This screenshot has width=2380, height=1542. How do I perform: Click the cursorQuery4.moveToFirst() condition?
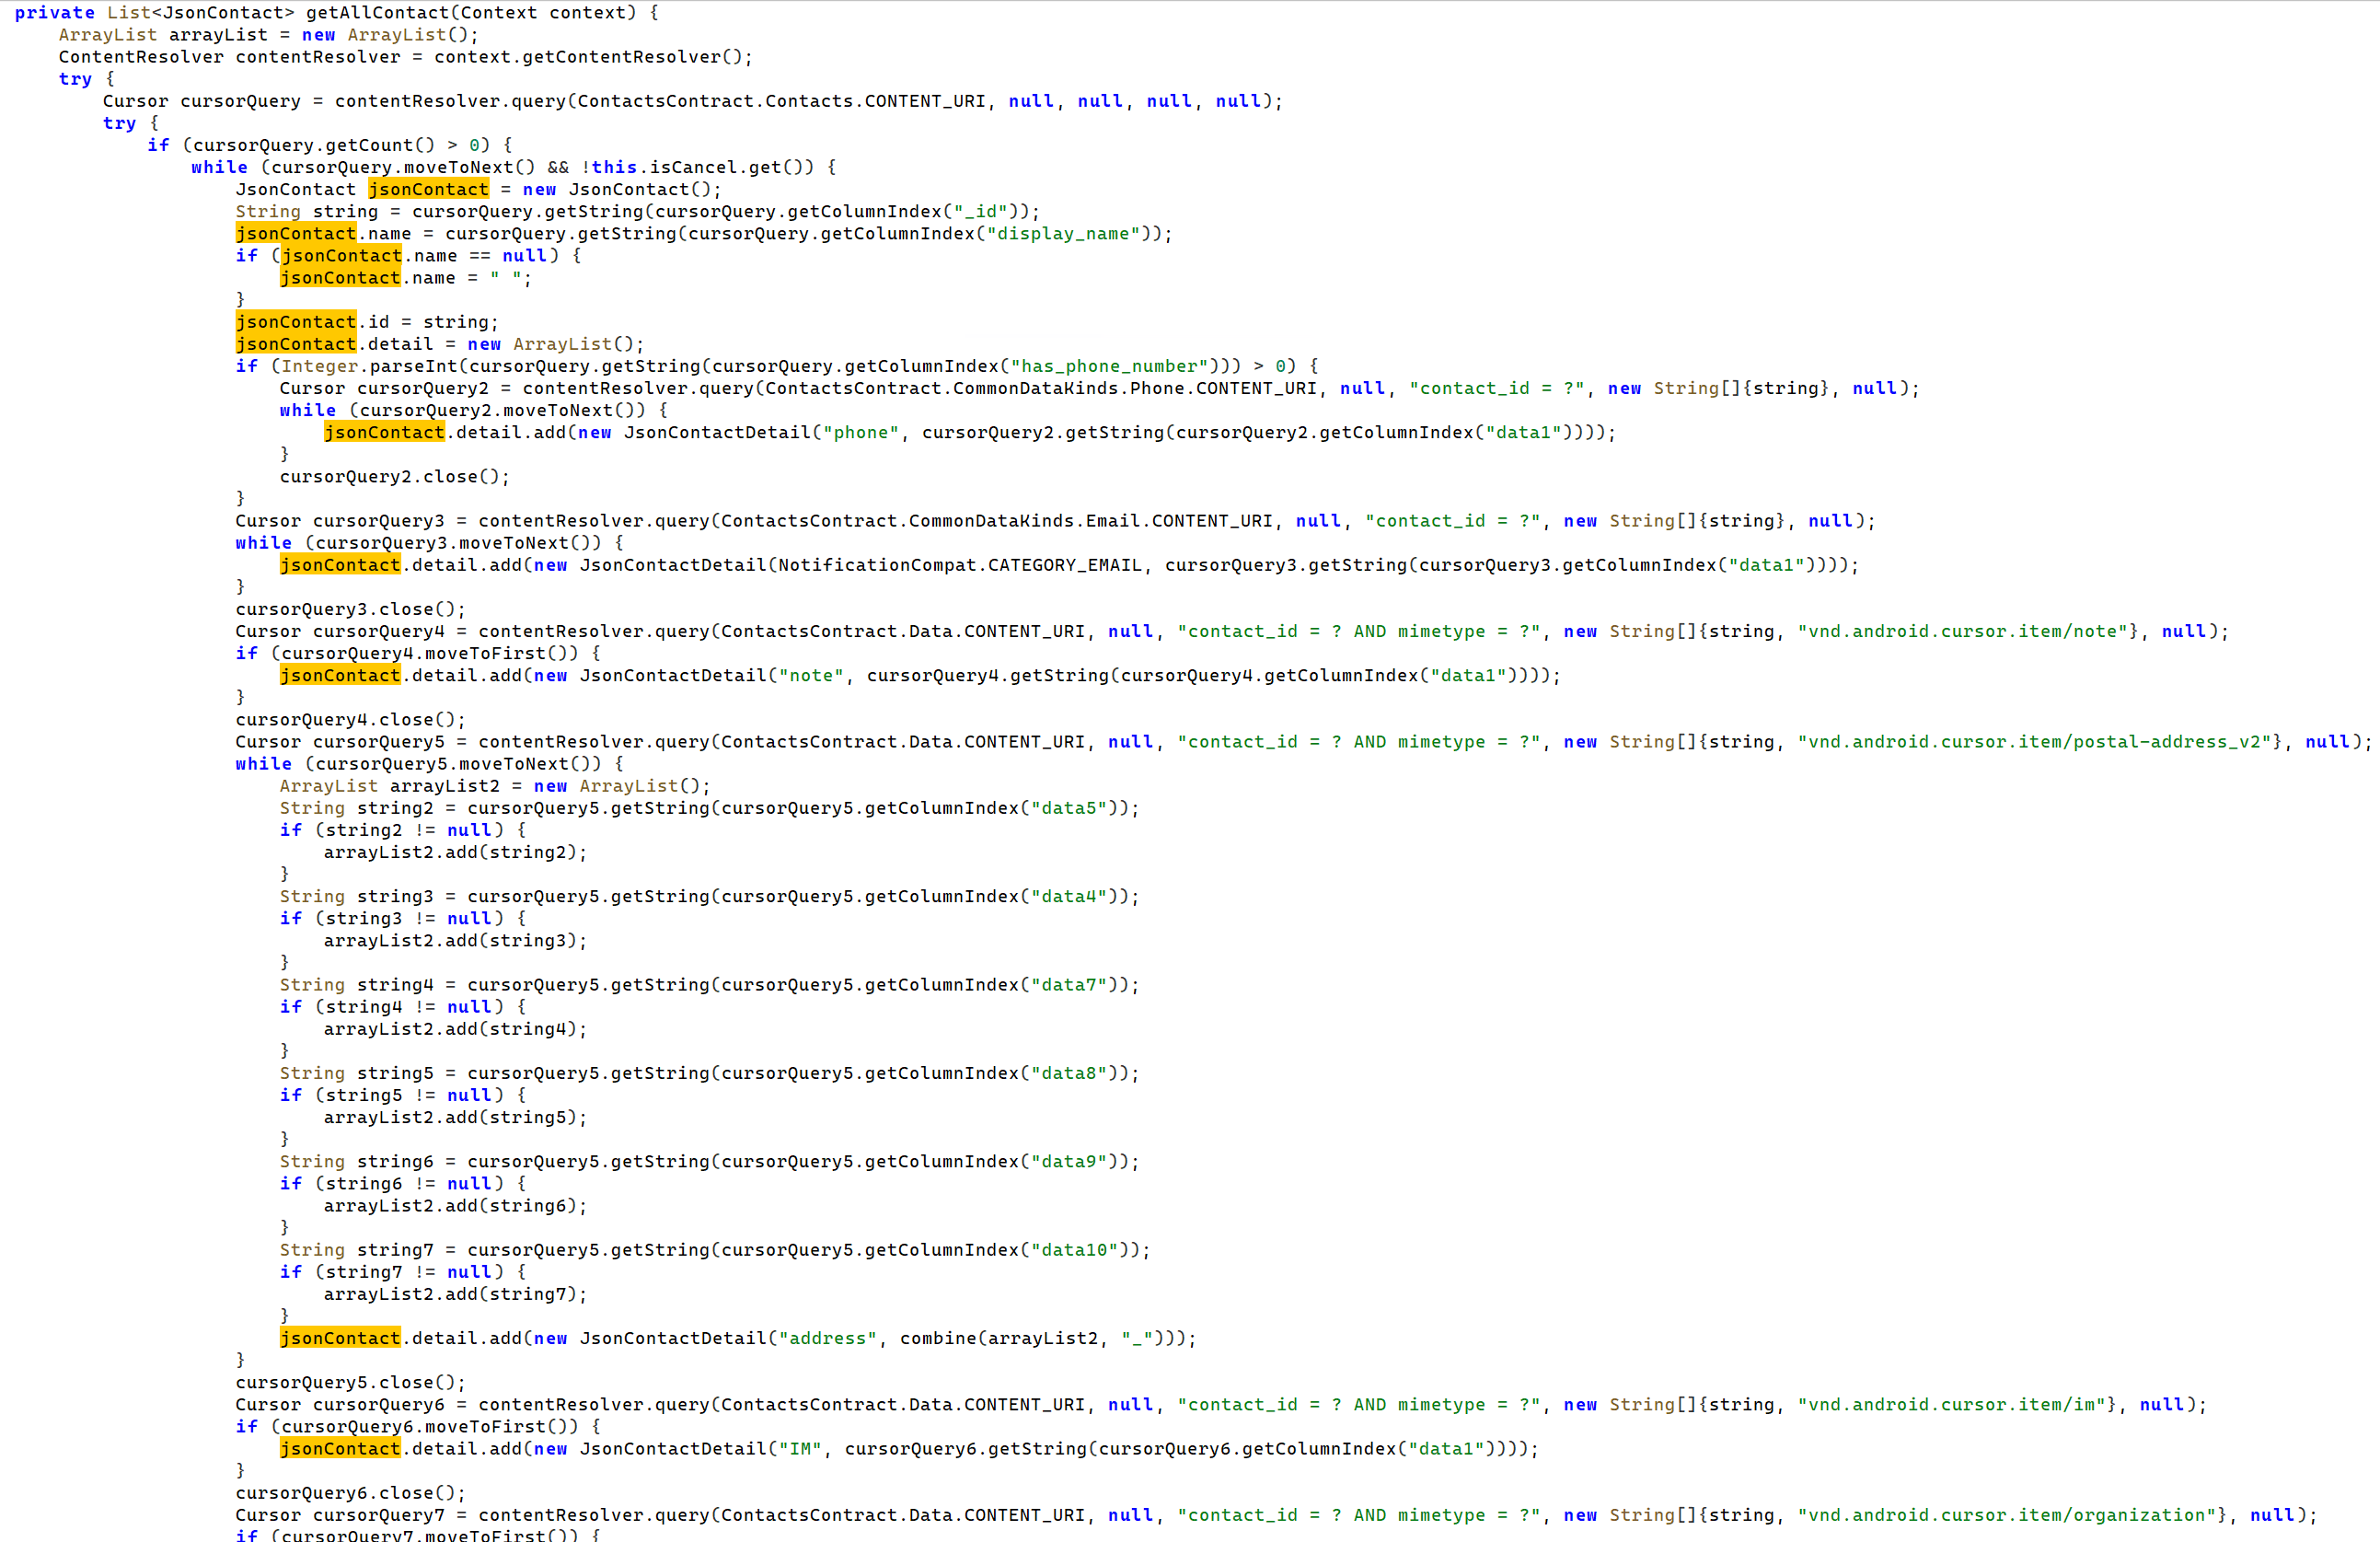tap(429, 654)
